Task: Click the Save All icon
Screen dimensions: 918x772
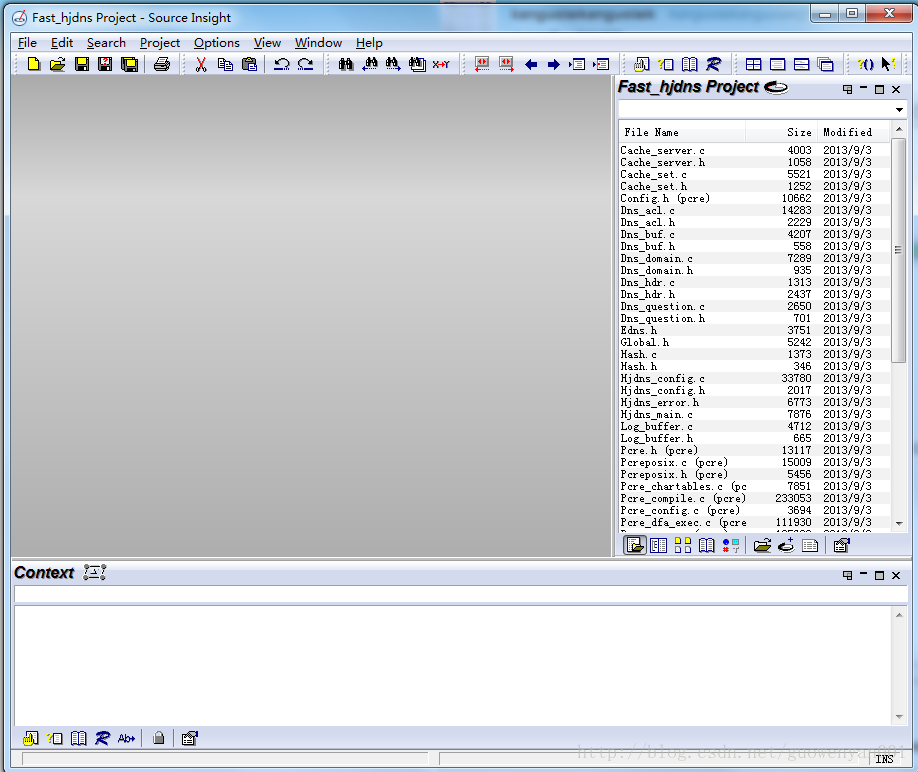Action: (x=129, y=64)
